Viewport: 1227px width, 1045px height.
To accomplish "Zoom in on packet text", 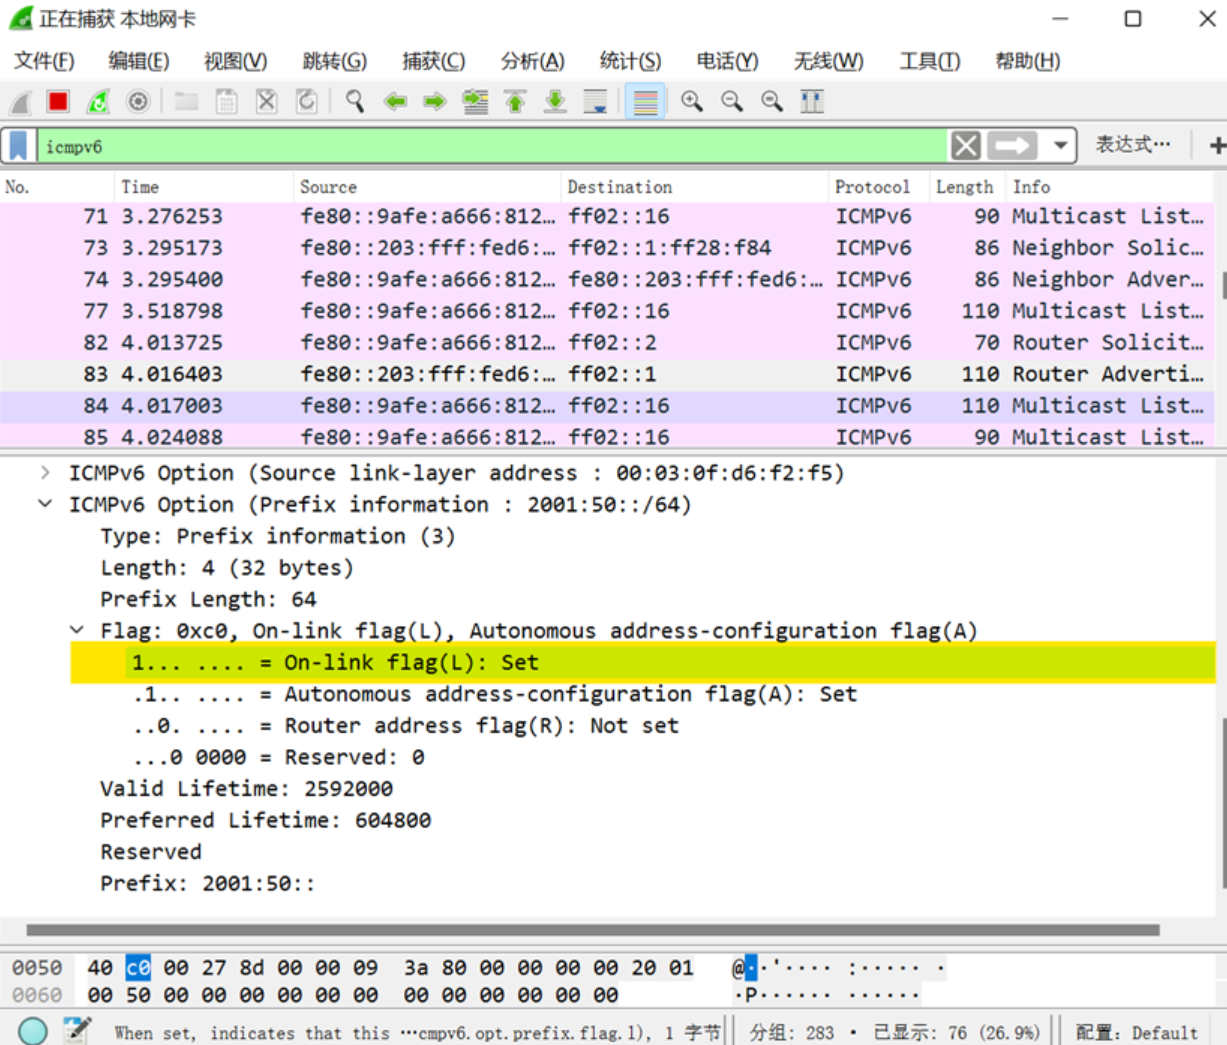I will pyautogui.click(x=692, y=102).
